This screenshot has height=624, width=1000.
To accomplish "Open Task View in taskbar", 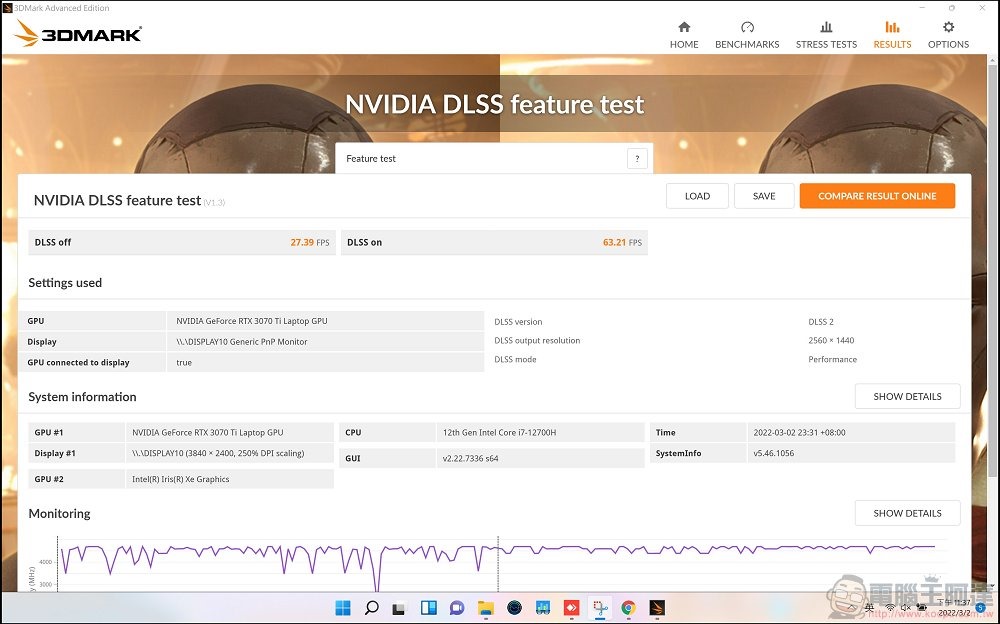I will [x=399, y=608].
